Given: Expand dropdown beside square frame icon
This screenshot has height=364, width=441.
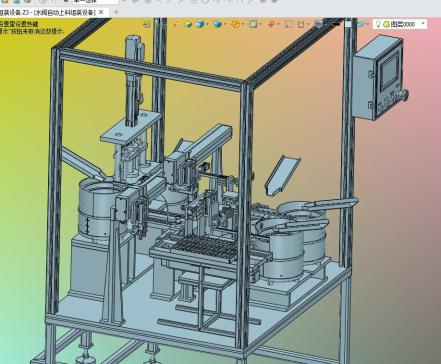Looking at the screenshot, I should coord(260,24).
